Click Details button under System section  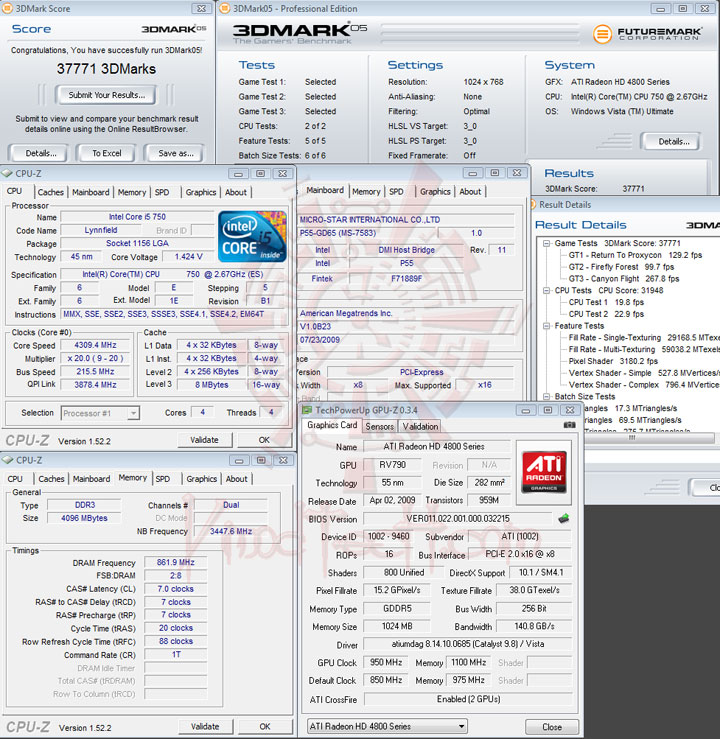click(673, 141)
